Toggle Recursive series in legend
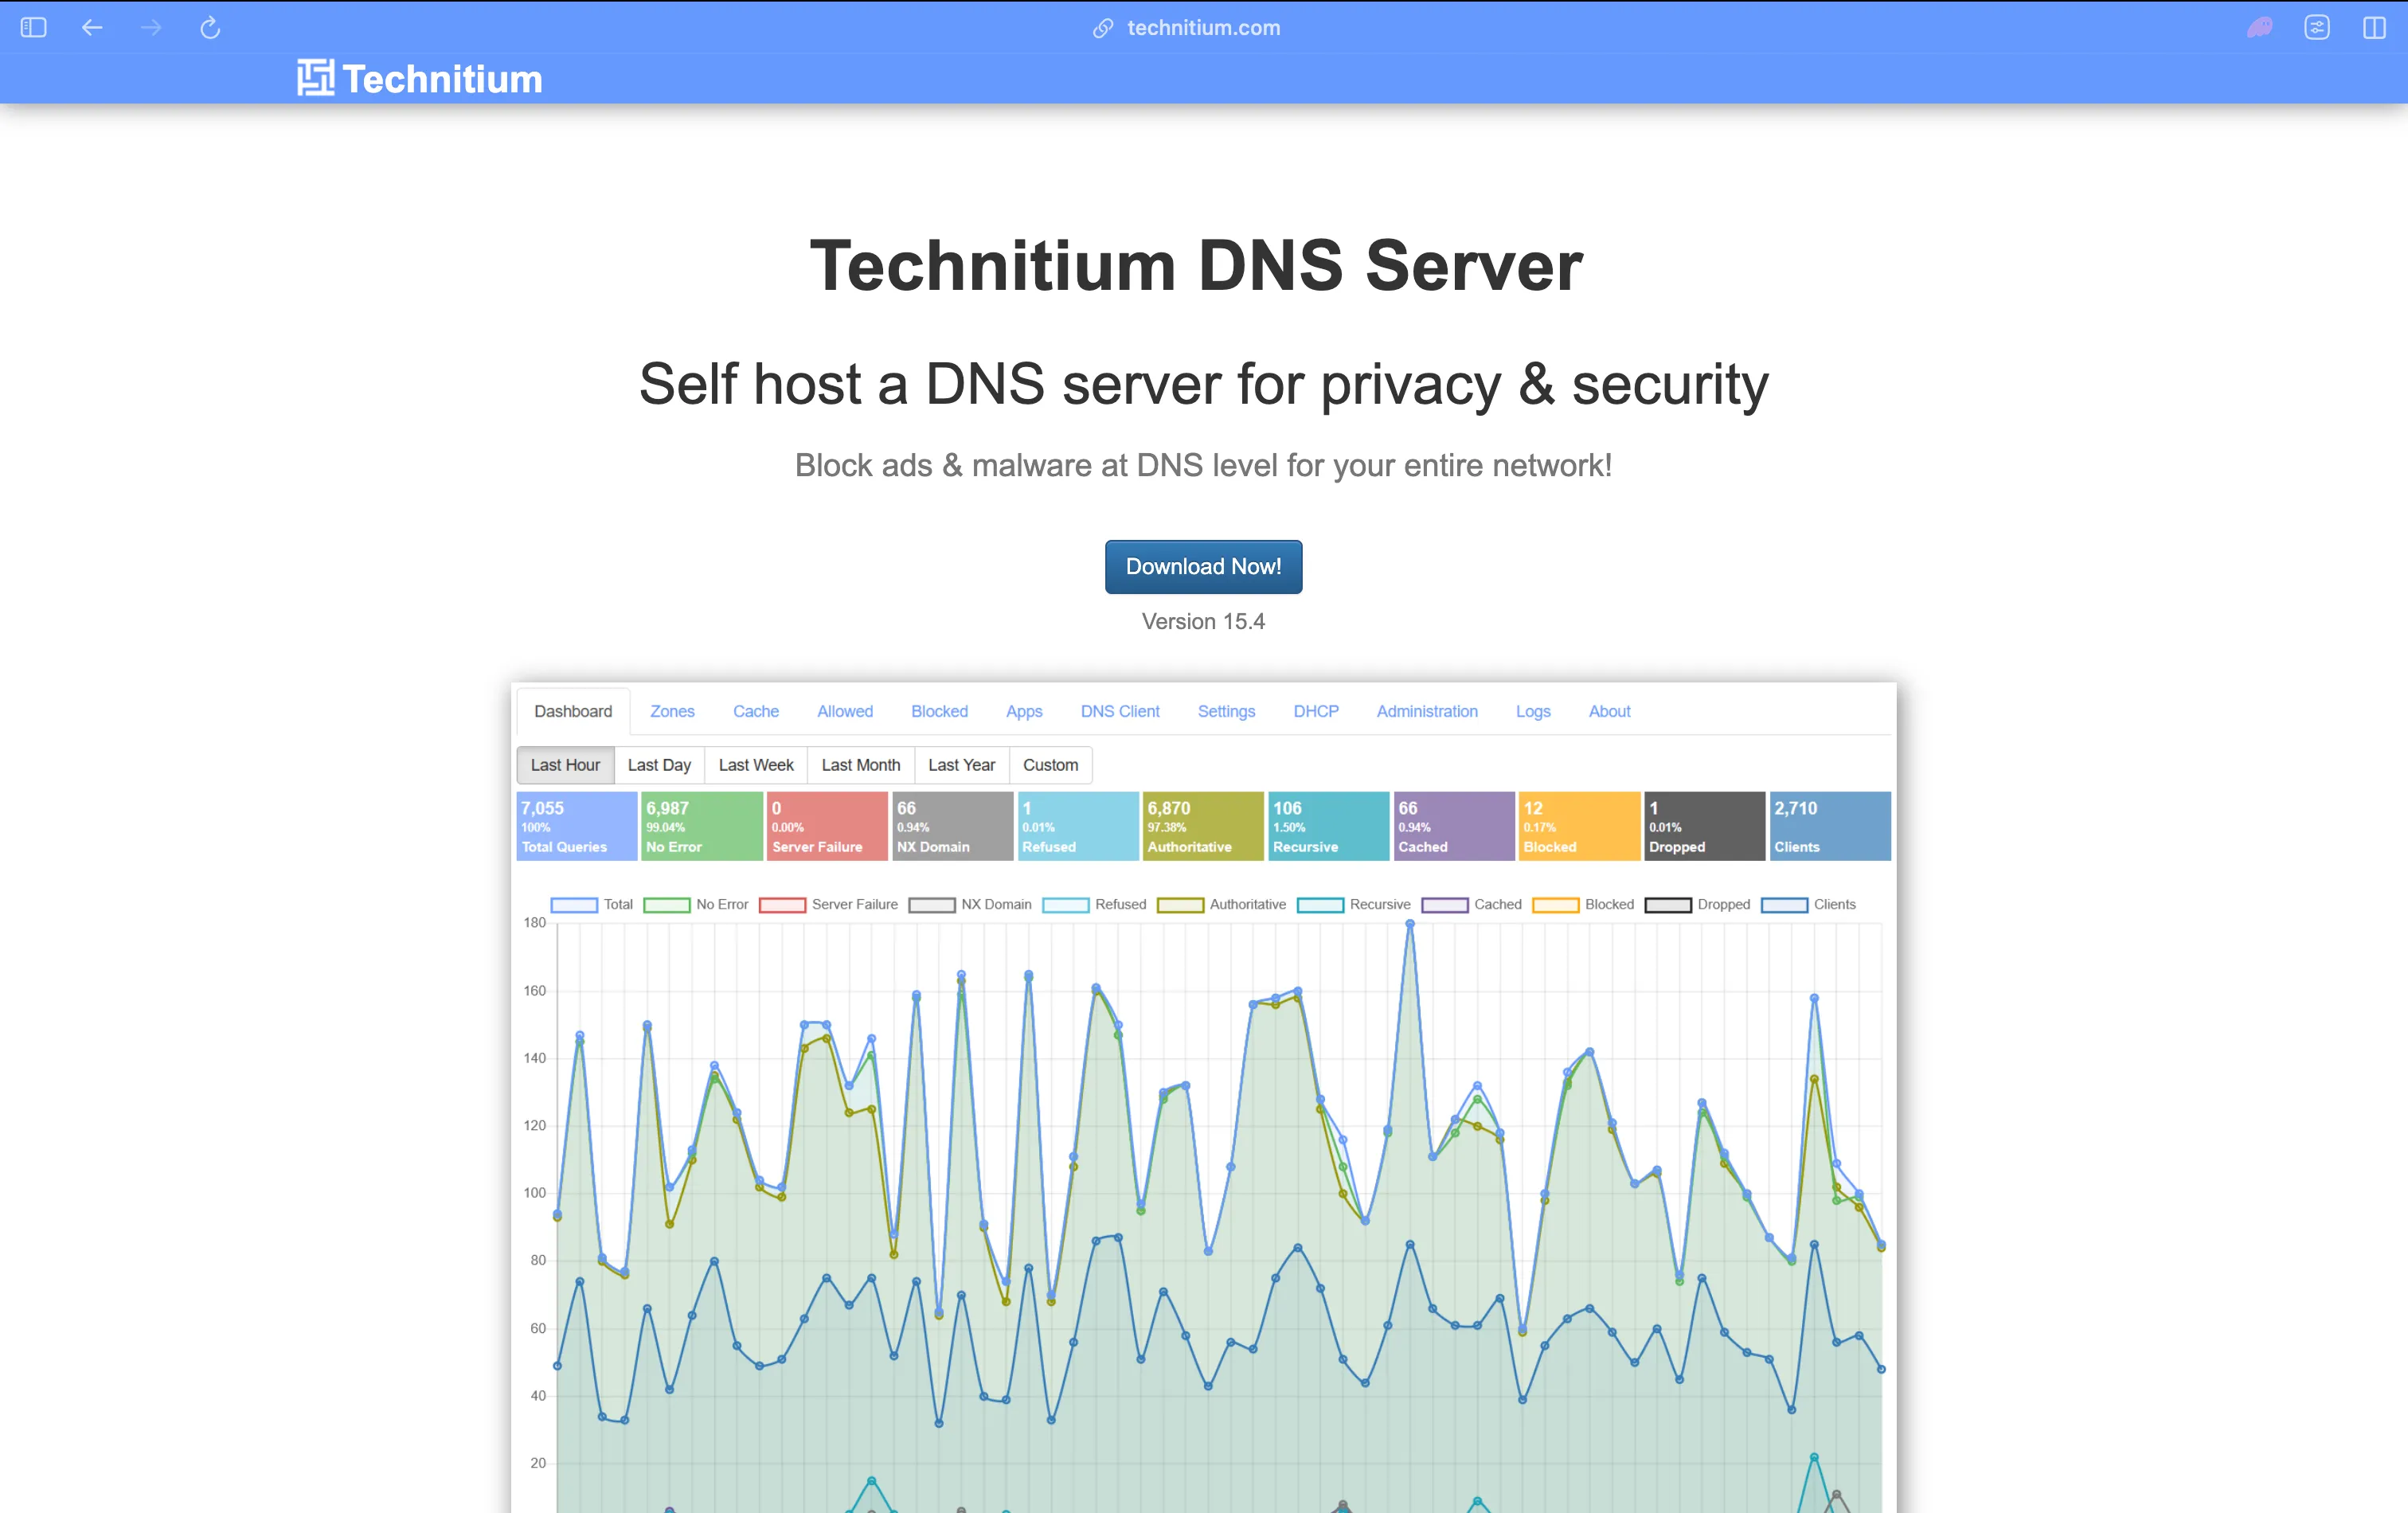Image resolution: width=2408 pixels, height=1513 pixels. [1354, 904]
